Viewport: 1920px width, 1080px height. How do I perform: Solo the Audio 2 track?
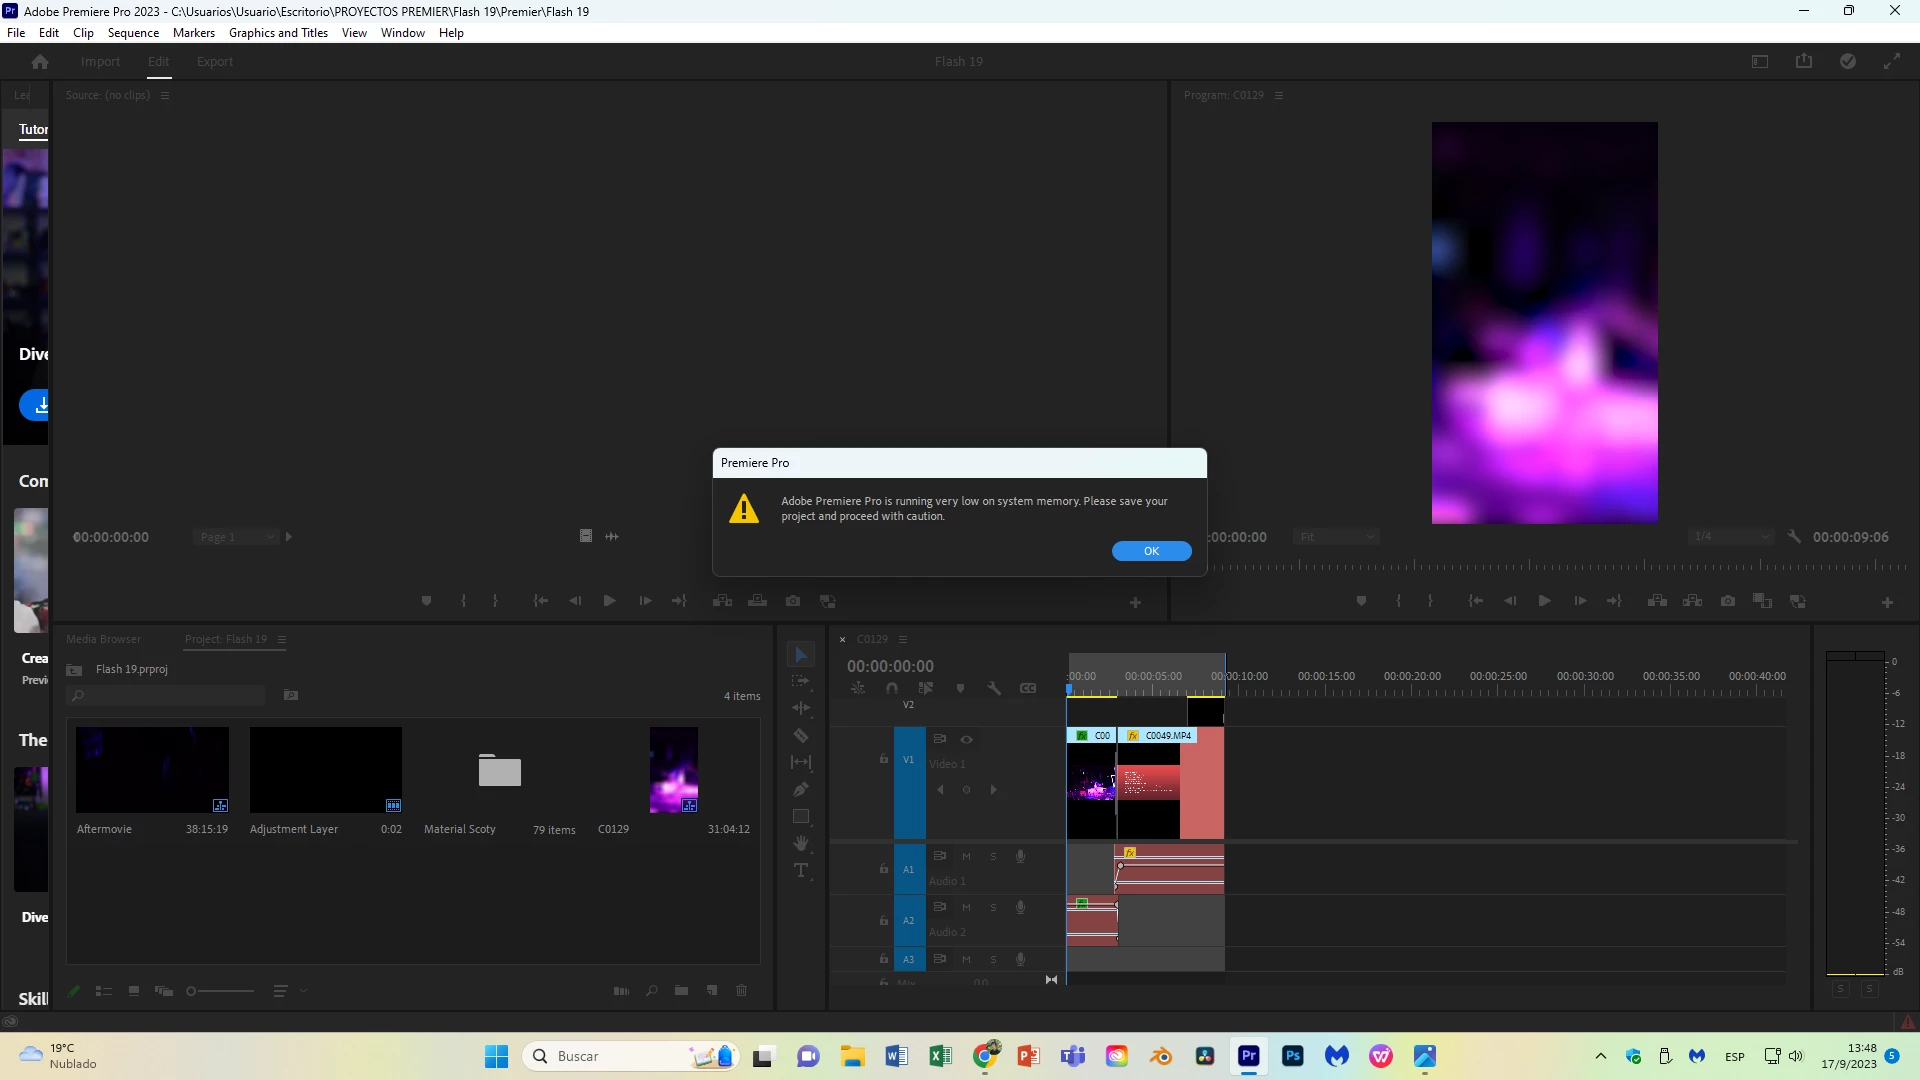tap(993, 907)
